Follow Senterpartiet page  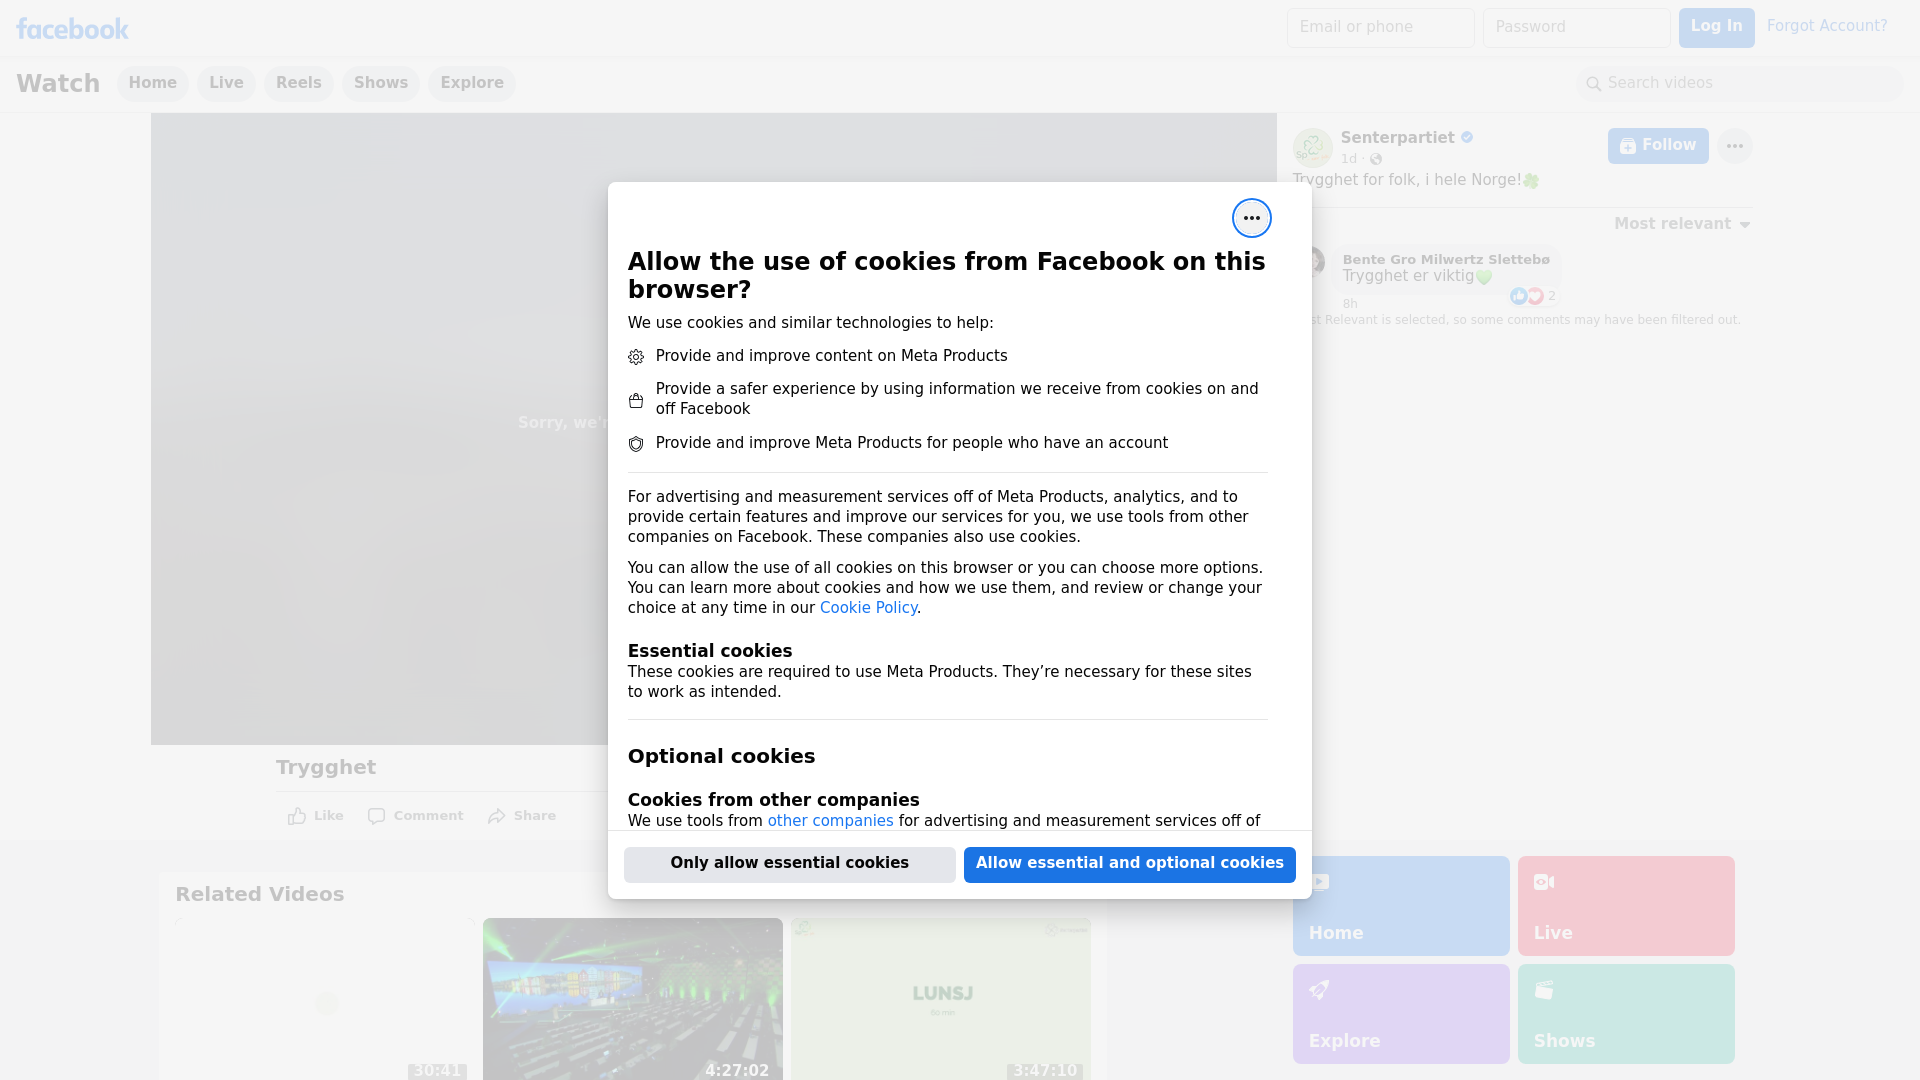tap(1657, 146)
